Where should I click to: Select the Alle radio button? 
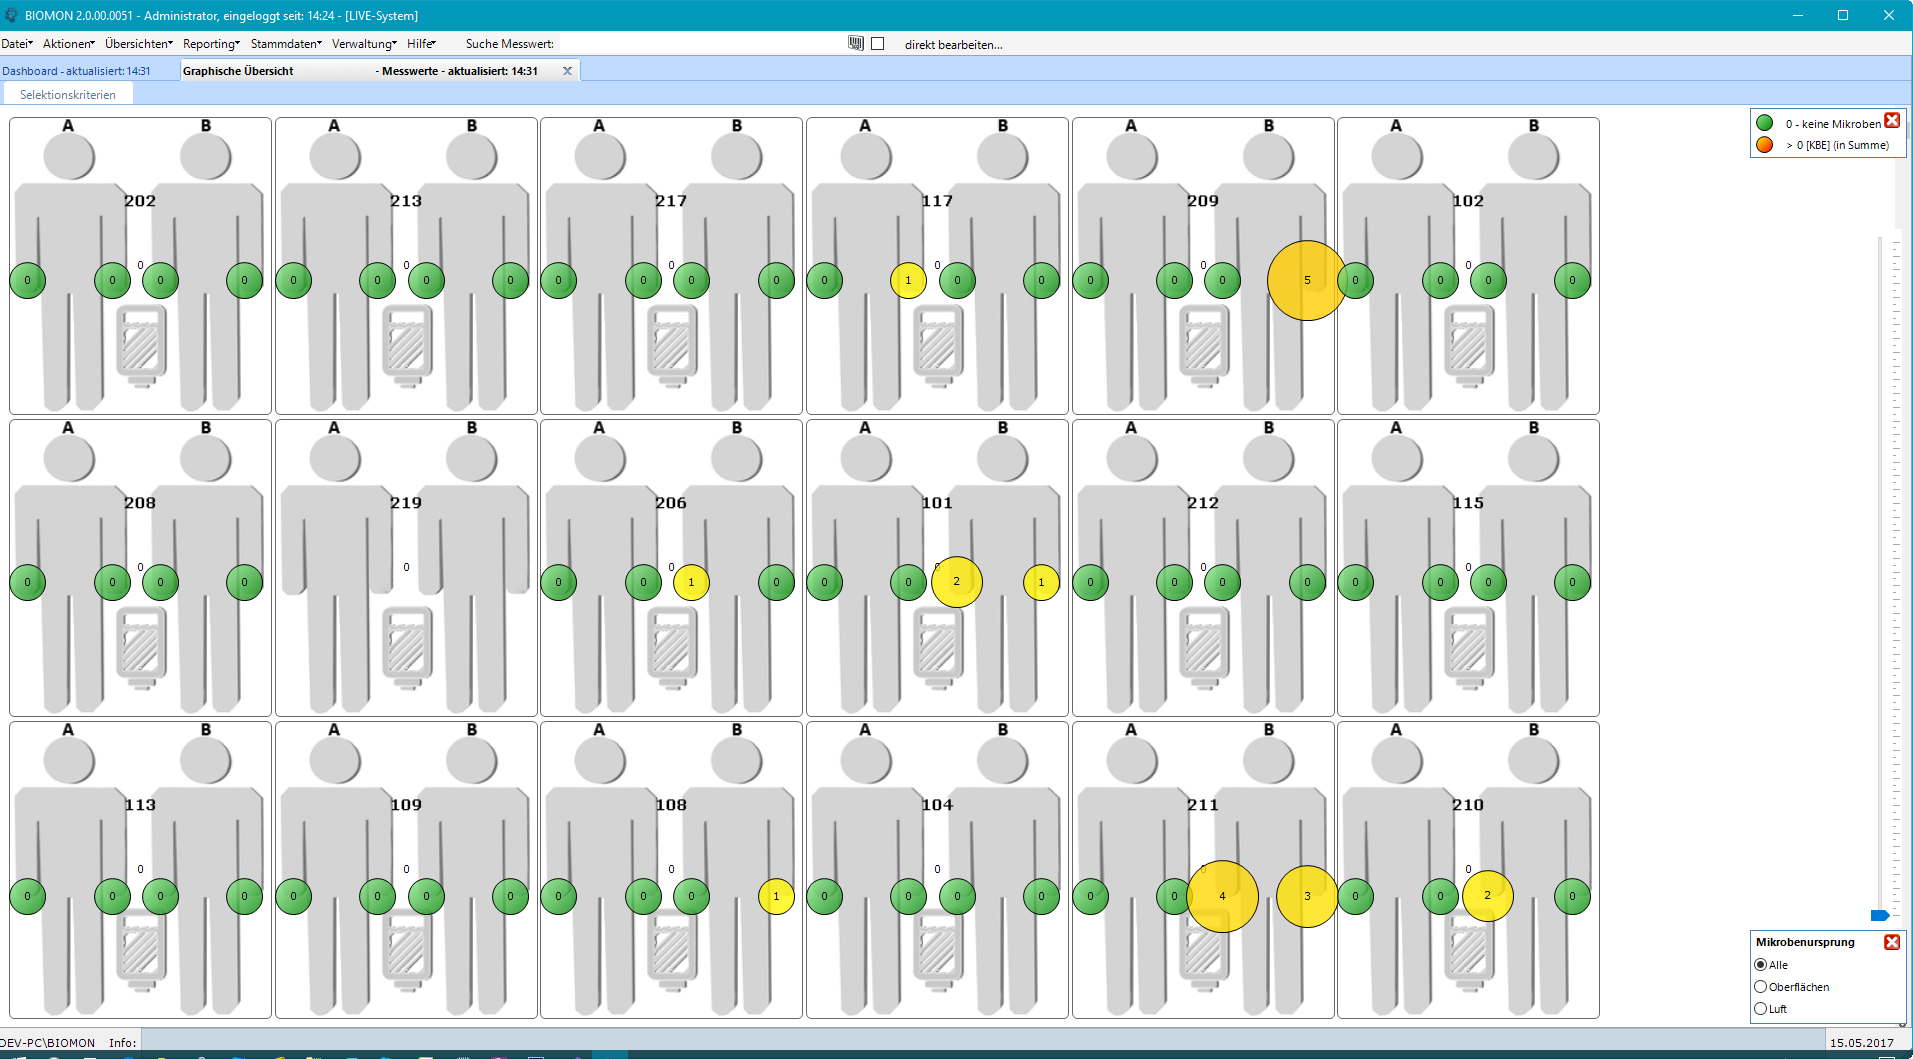(x=1760, y=965)
